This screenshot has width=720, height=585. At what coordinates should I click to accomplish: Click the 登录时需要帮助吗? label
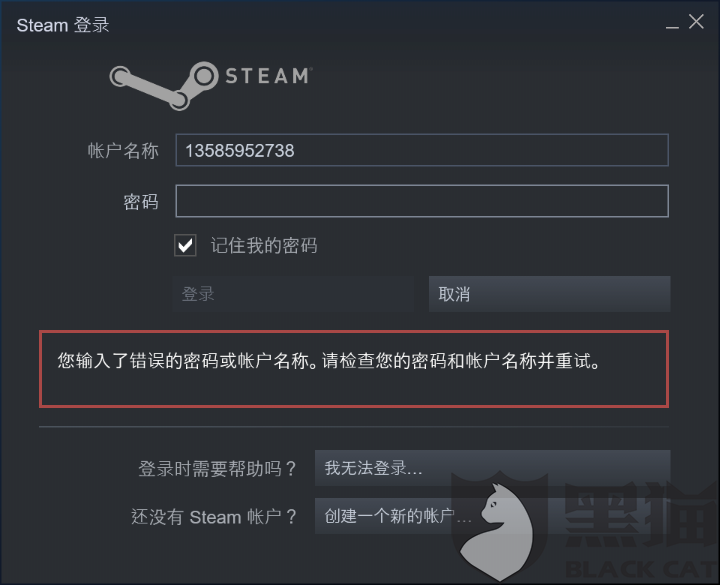click(217, 469)
